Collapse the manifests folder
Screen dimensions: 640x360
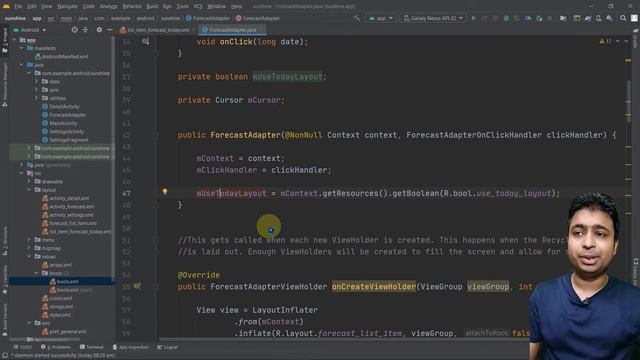coord(21,48)
